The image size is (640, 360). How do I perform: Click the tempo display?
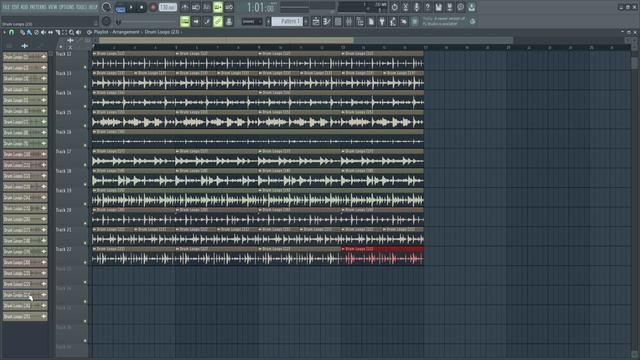tap(167, 7)
